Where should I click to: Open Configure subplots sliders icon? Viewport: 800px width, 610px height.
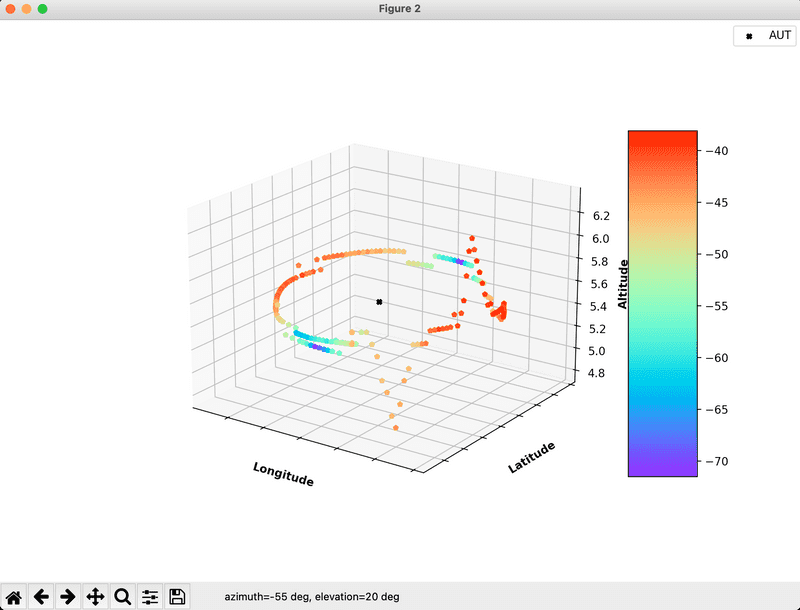tap(150, 596)
